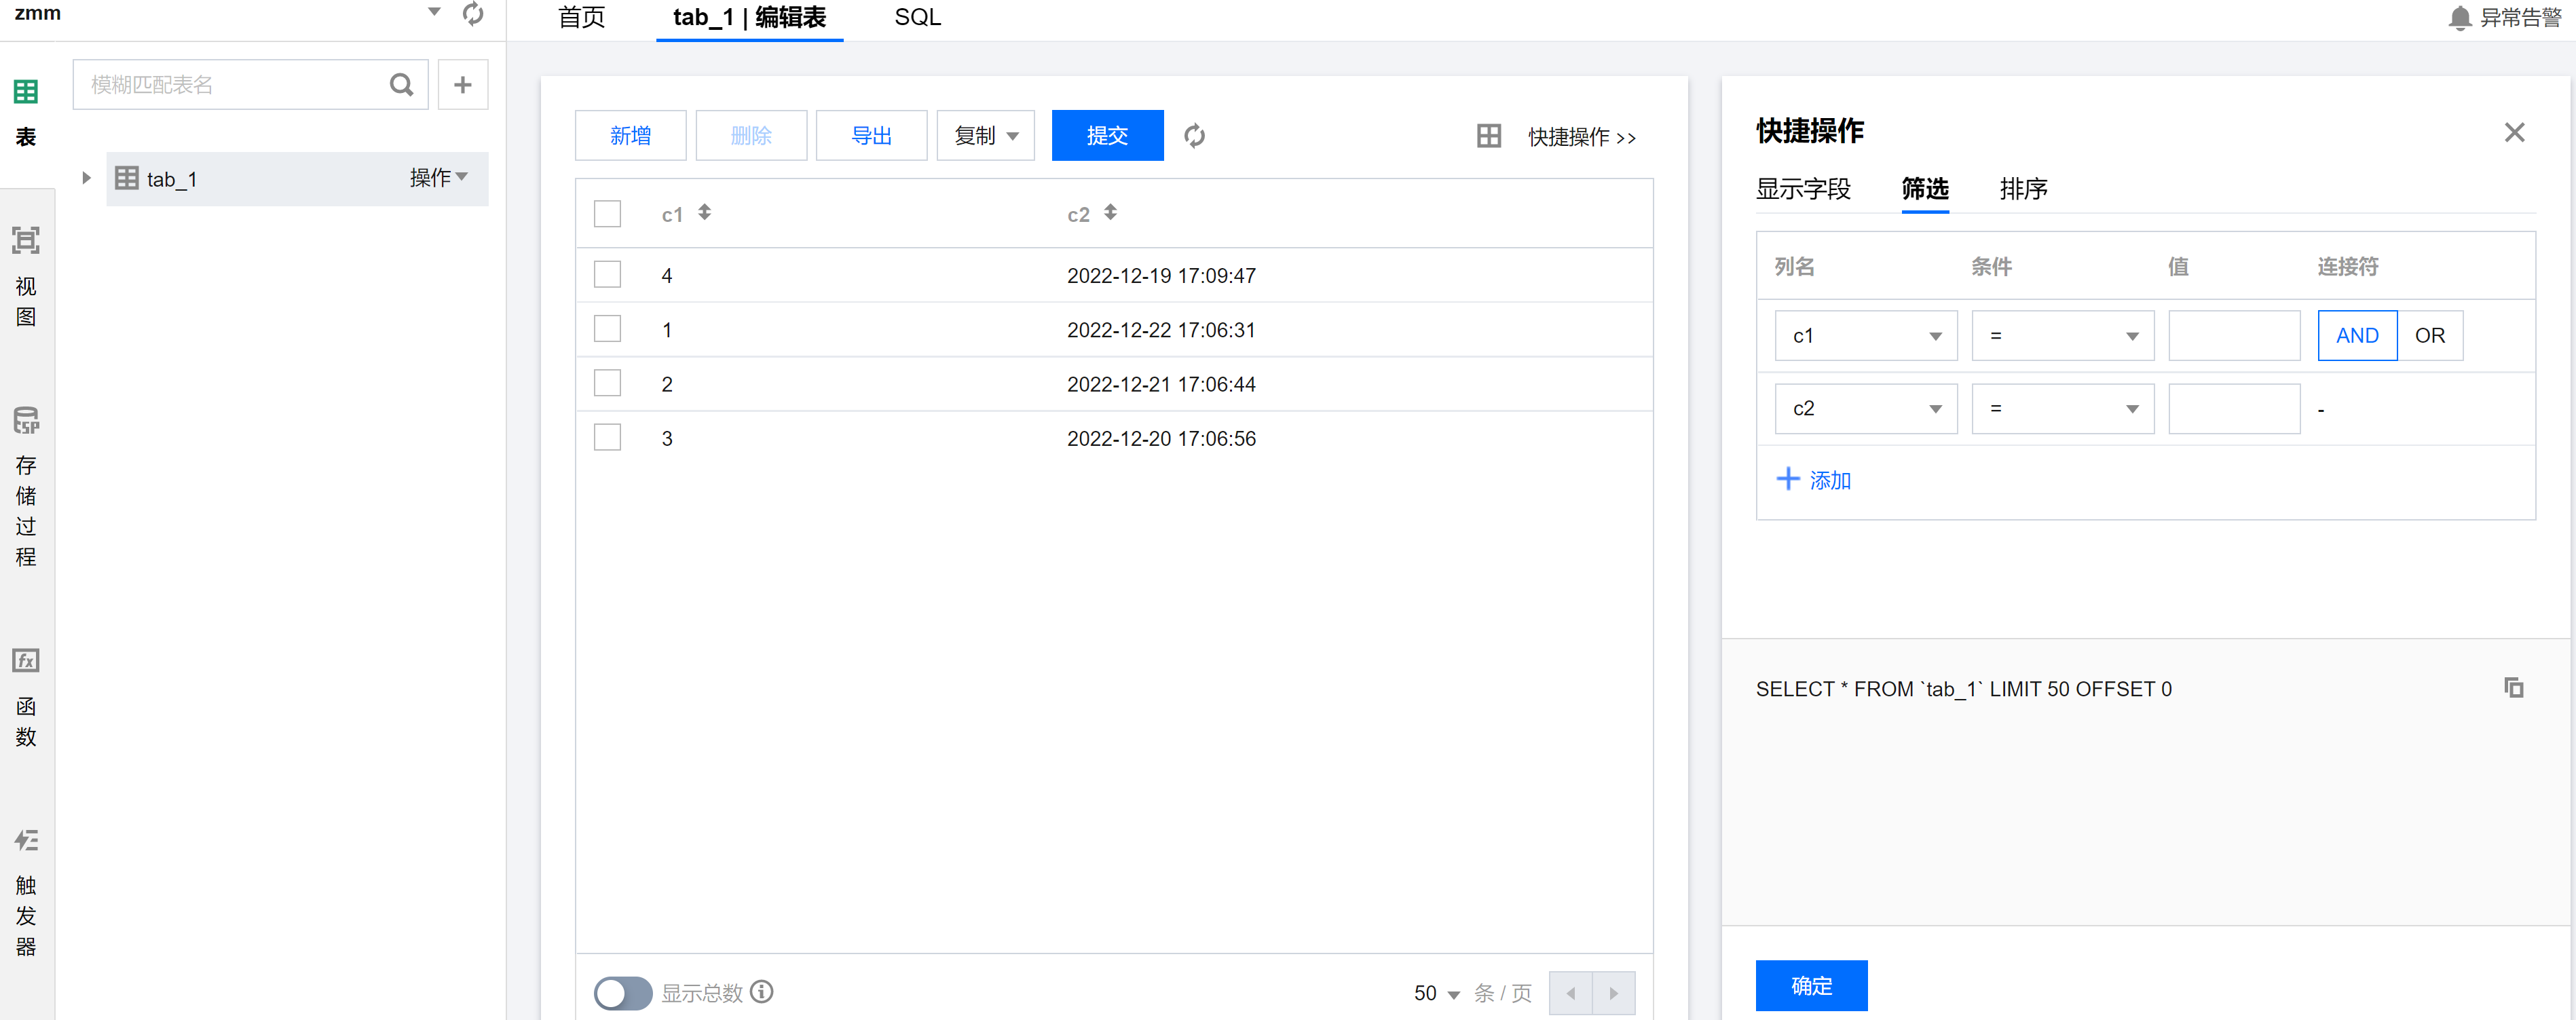2576x1020 pixels.
Task: Check the row with c1 value 4
Action: pos(607,275)
